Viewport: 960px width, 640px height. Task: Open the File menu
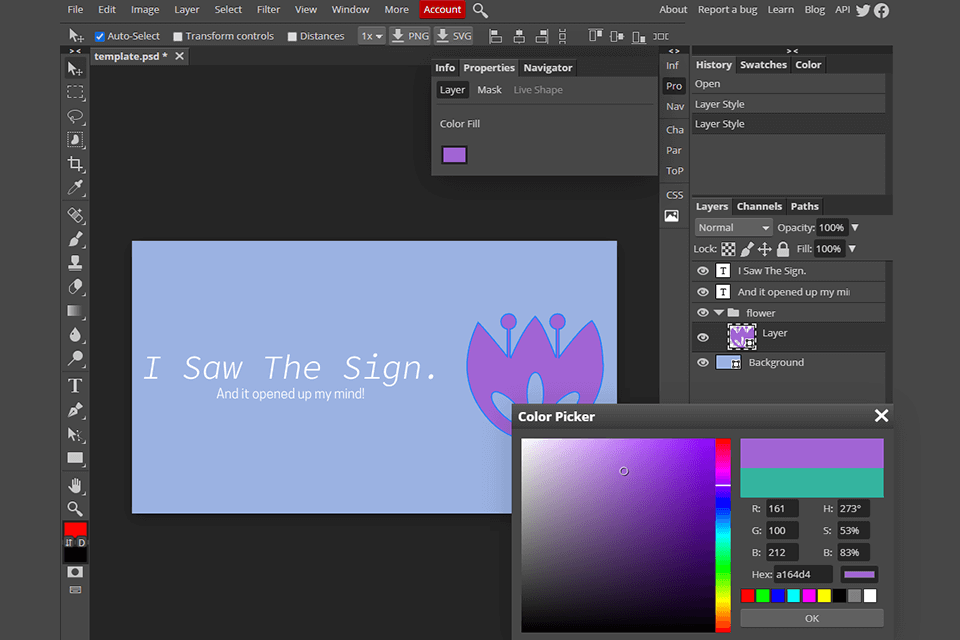coord(75,10)
